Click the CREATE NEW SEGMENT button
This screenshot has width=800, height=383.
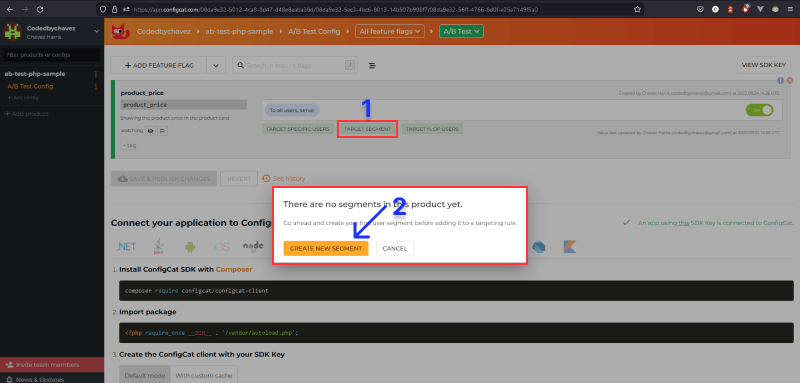coord(326,248)
